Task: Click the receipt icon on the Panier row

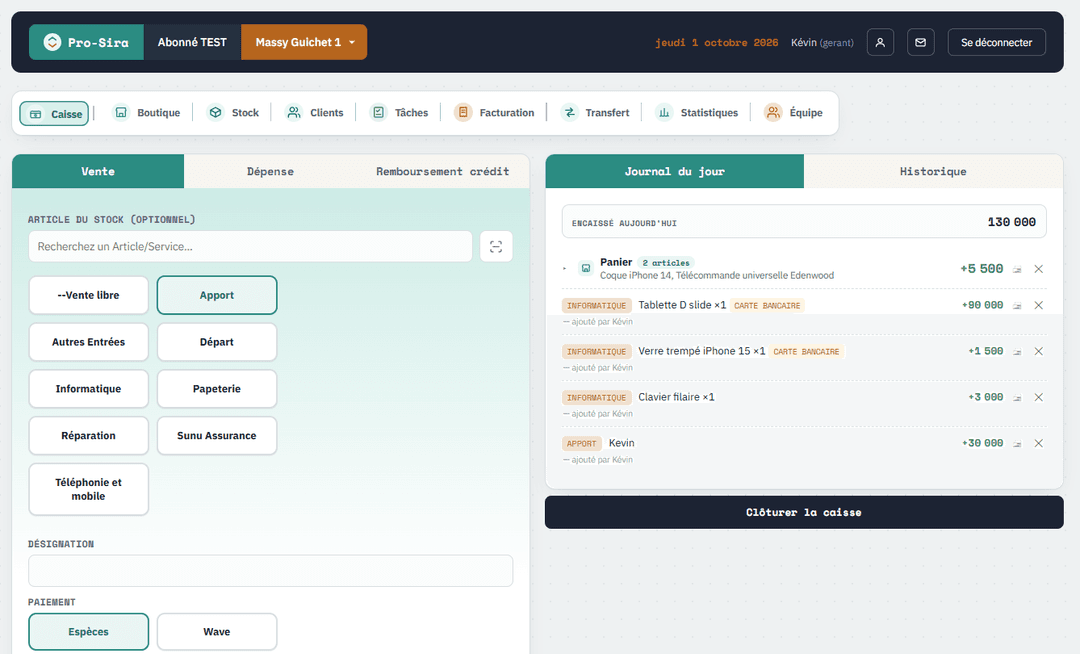Action: click(x=1017, y=269)
